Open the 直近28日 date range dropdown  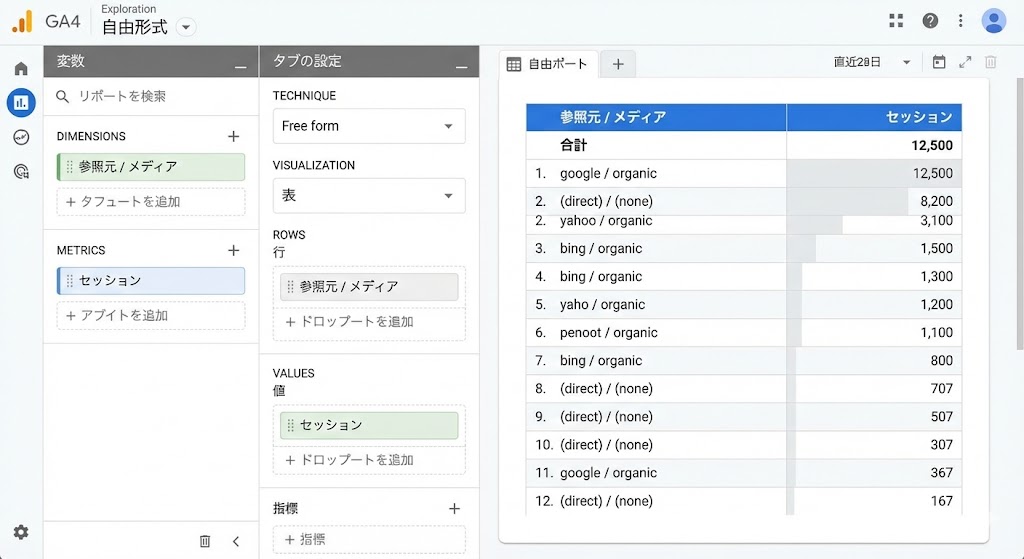872,62
